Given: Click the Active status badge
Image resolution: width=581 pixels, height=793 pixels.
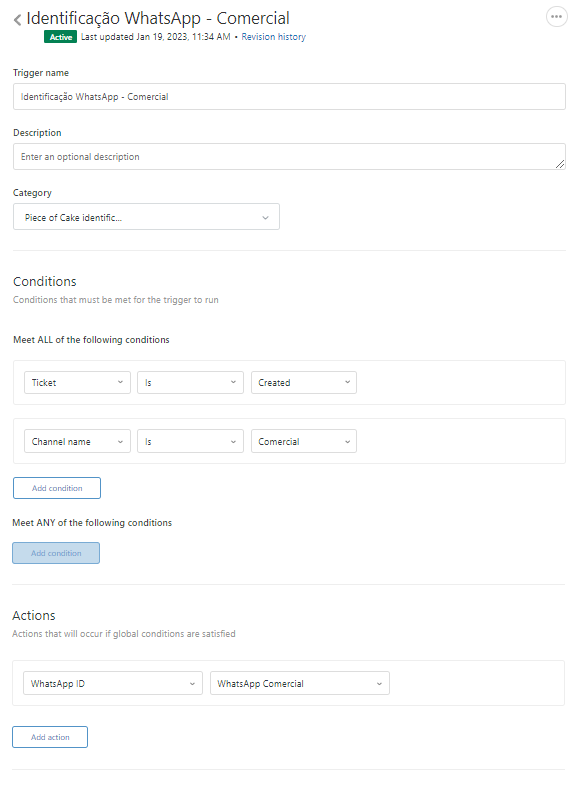Looking at the screenshot, I should tap(60, 37).
